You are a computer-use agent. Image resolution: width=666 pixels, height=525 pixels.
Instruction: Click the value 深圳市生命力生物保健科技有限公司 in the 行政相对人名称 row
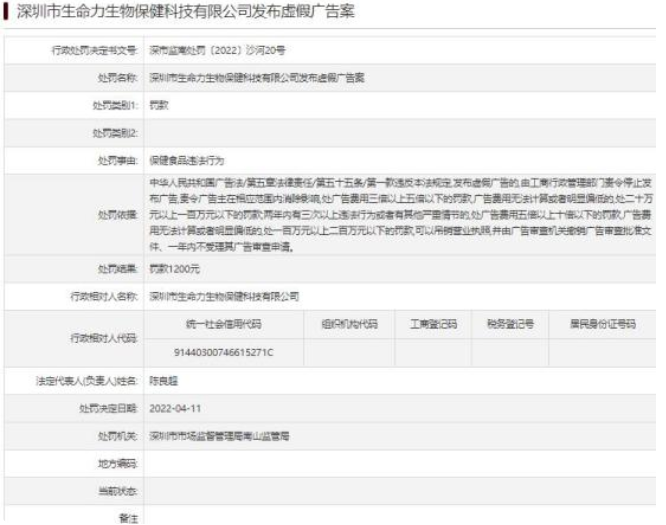coord(224,297)
